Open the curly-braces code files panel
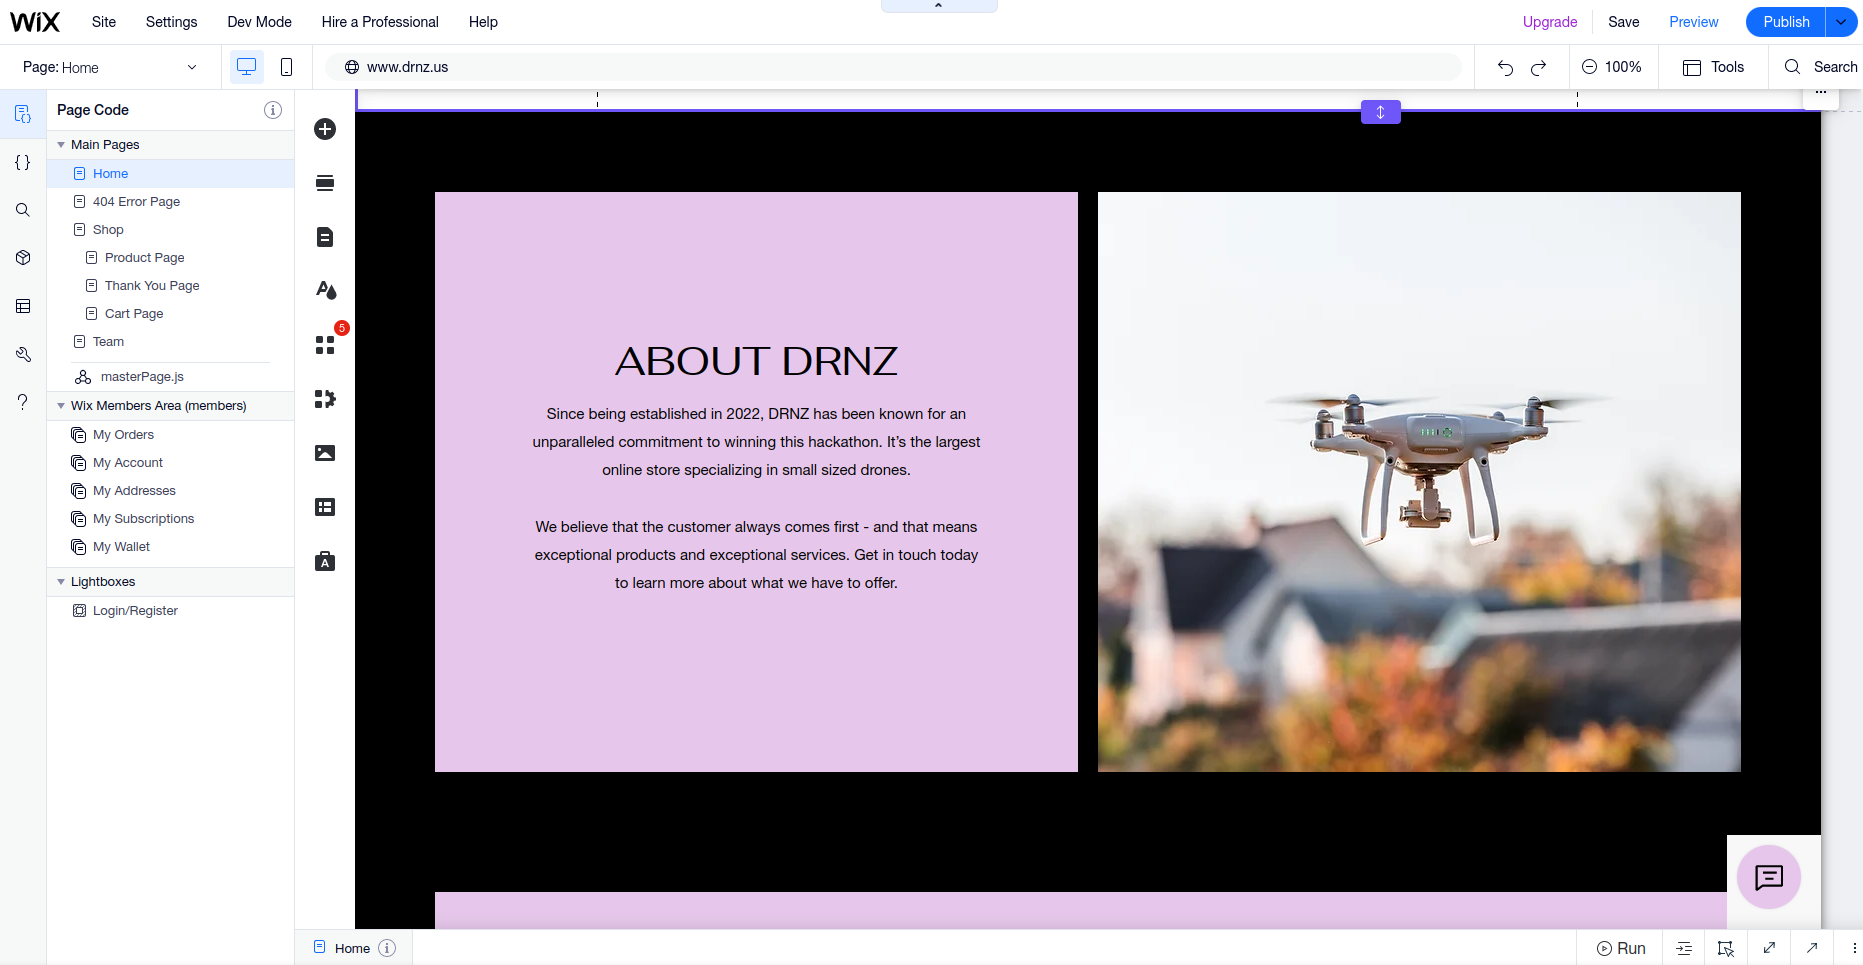Viewport: 1863px width, 965px height. pyautogui.click(x=23, y=162)
